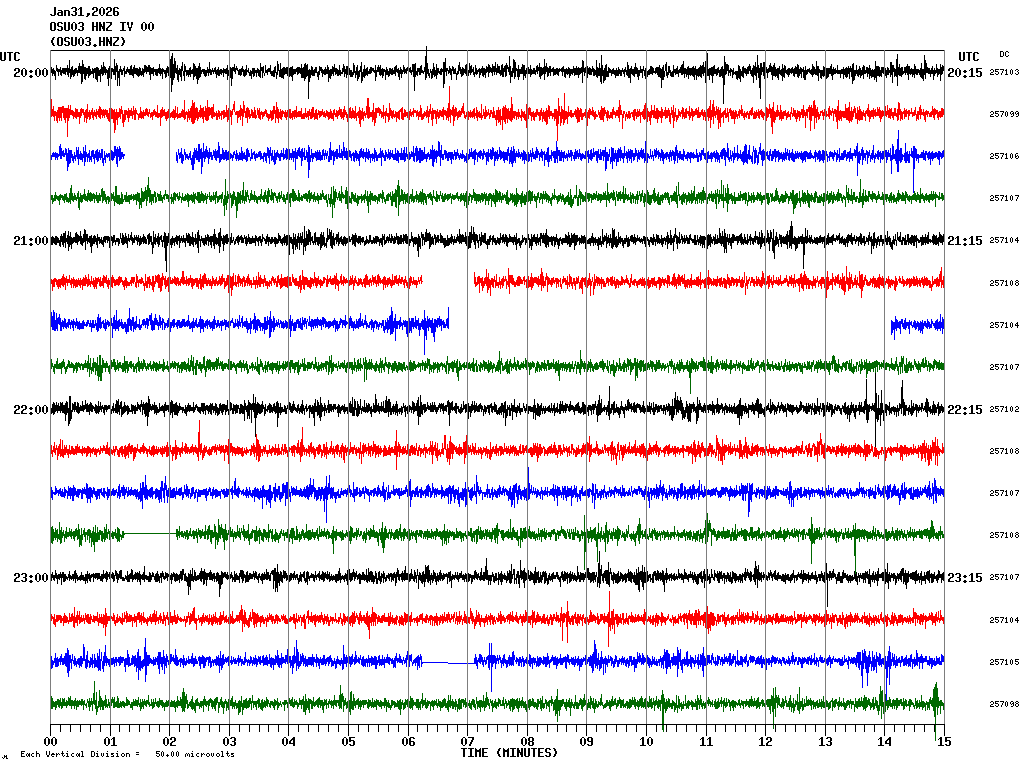Click flat line segment in 23:30 blue trace
Screen dimensions: 1024x768
(x=447, y=661)
